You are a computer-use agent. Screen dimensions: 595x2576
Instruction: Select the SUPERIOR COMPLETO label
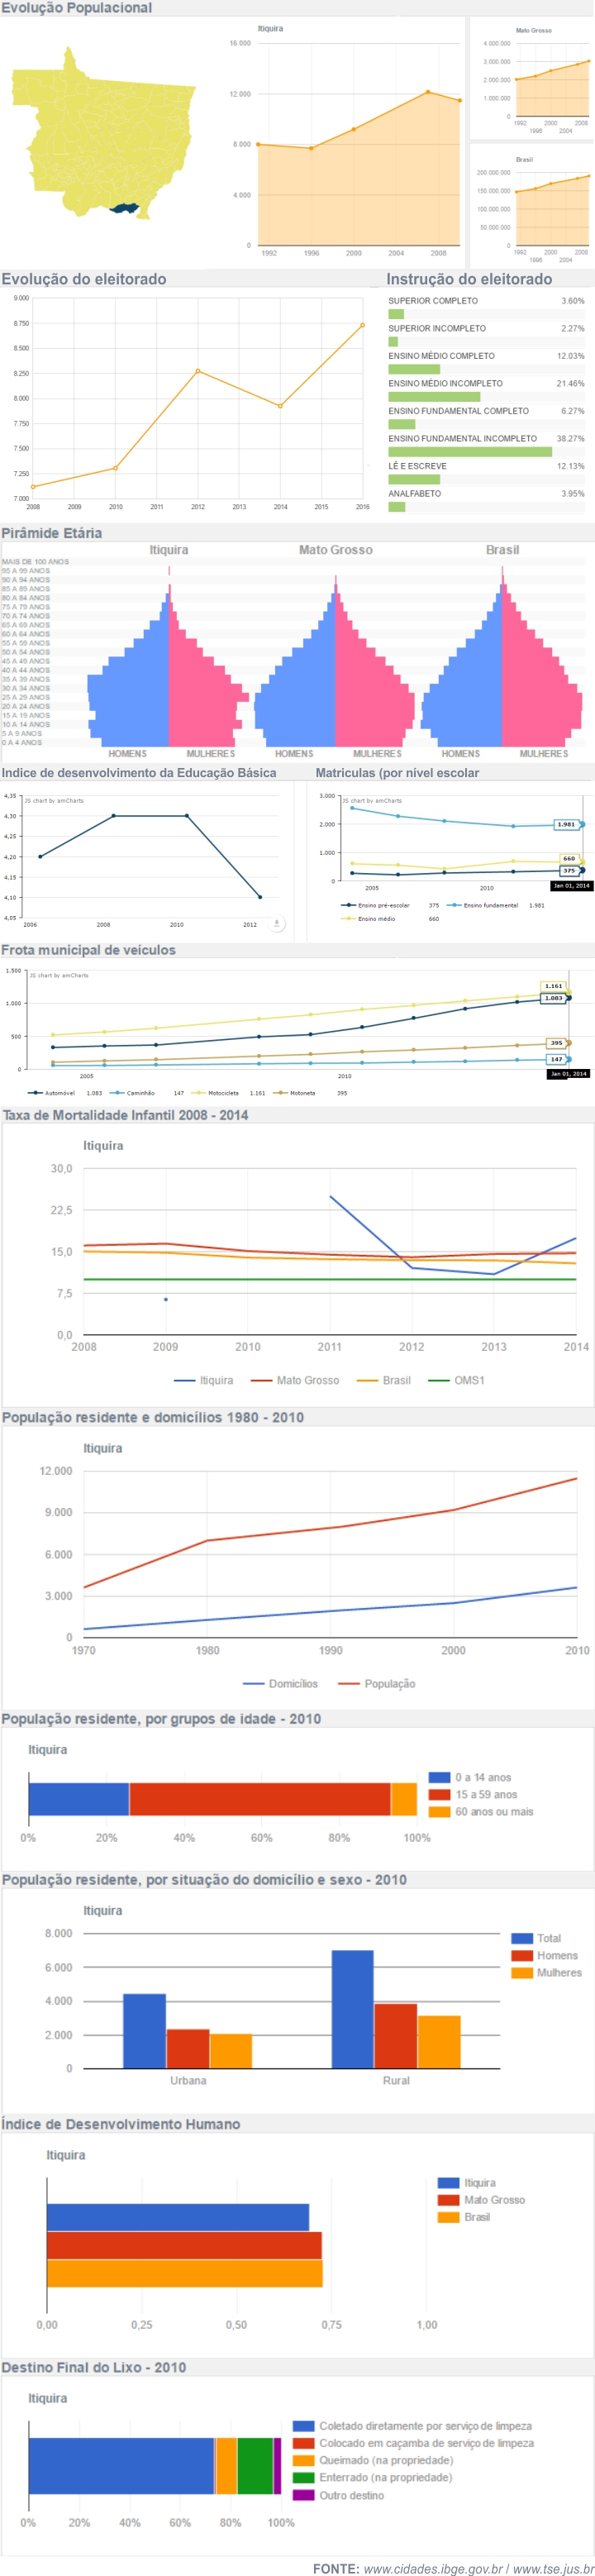(433, 301)
